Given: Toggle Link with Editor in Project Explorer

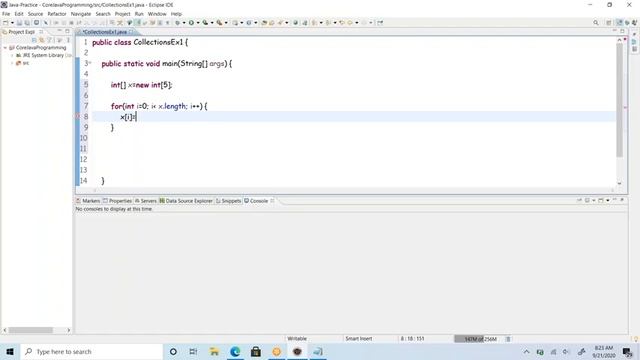Looking at the screenshot, I should 42,40.
